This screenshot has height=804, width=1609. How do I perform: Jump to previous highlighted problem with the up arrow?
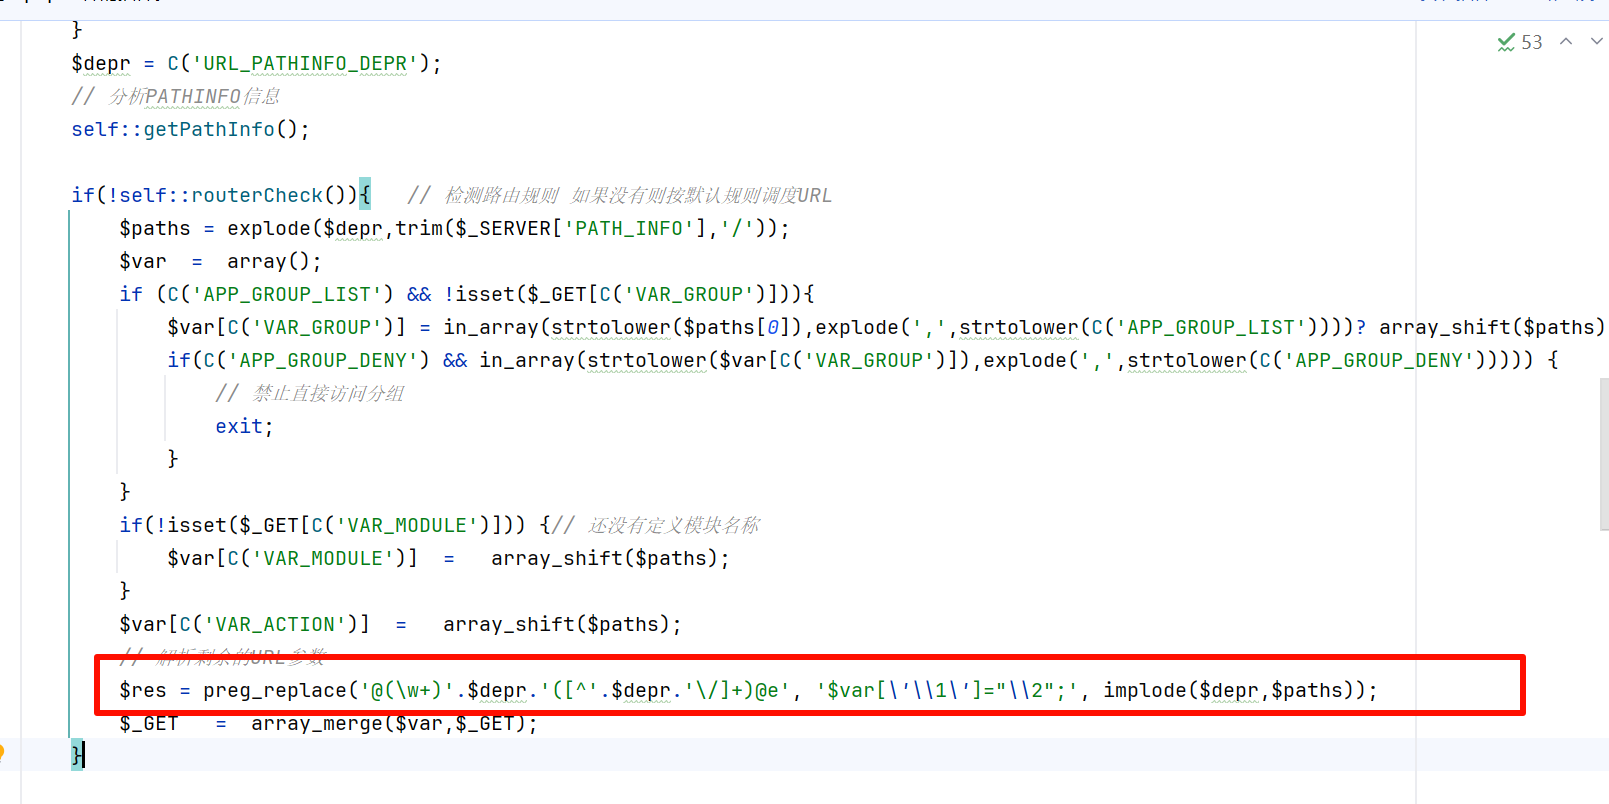pos(1566,41)
